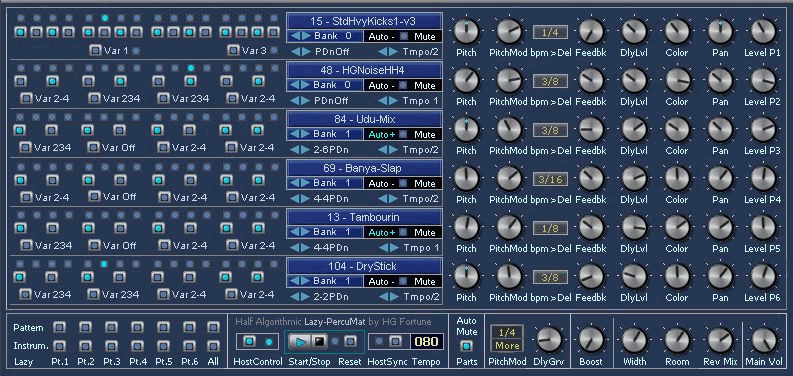The height and width of the screenshot is (376, 793).
Task: Click the Color knob on the Banya-Slap row
Action: pyautogui.click(x=677, y=179)
